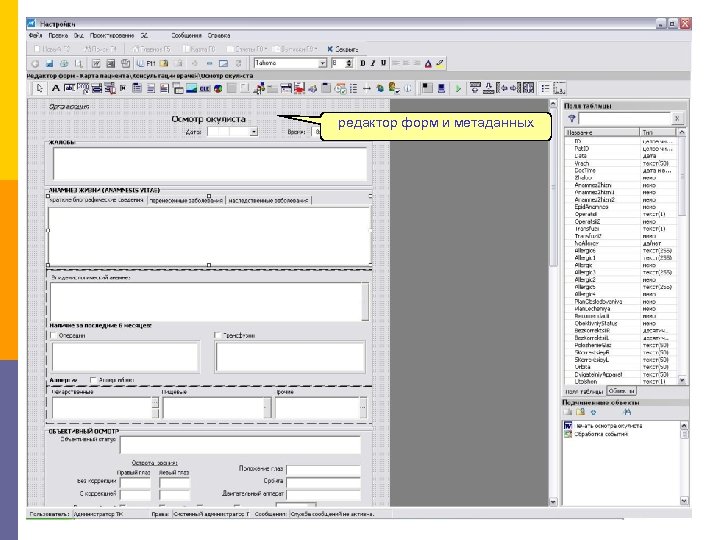Select the text label 'A' tool
This screenshot has width=720, height=540.
56,88
